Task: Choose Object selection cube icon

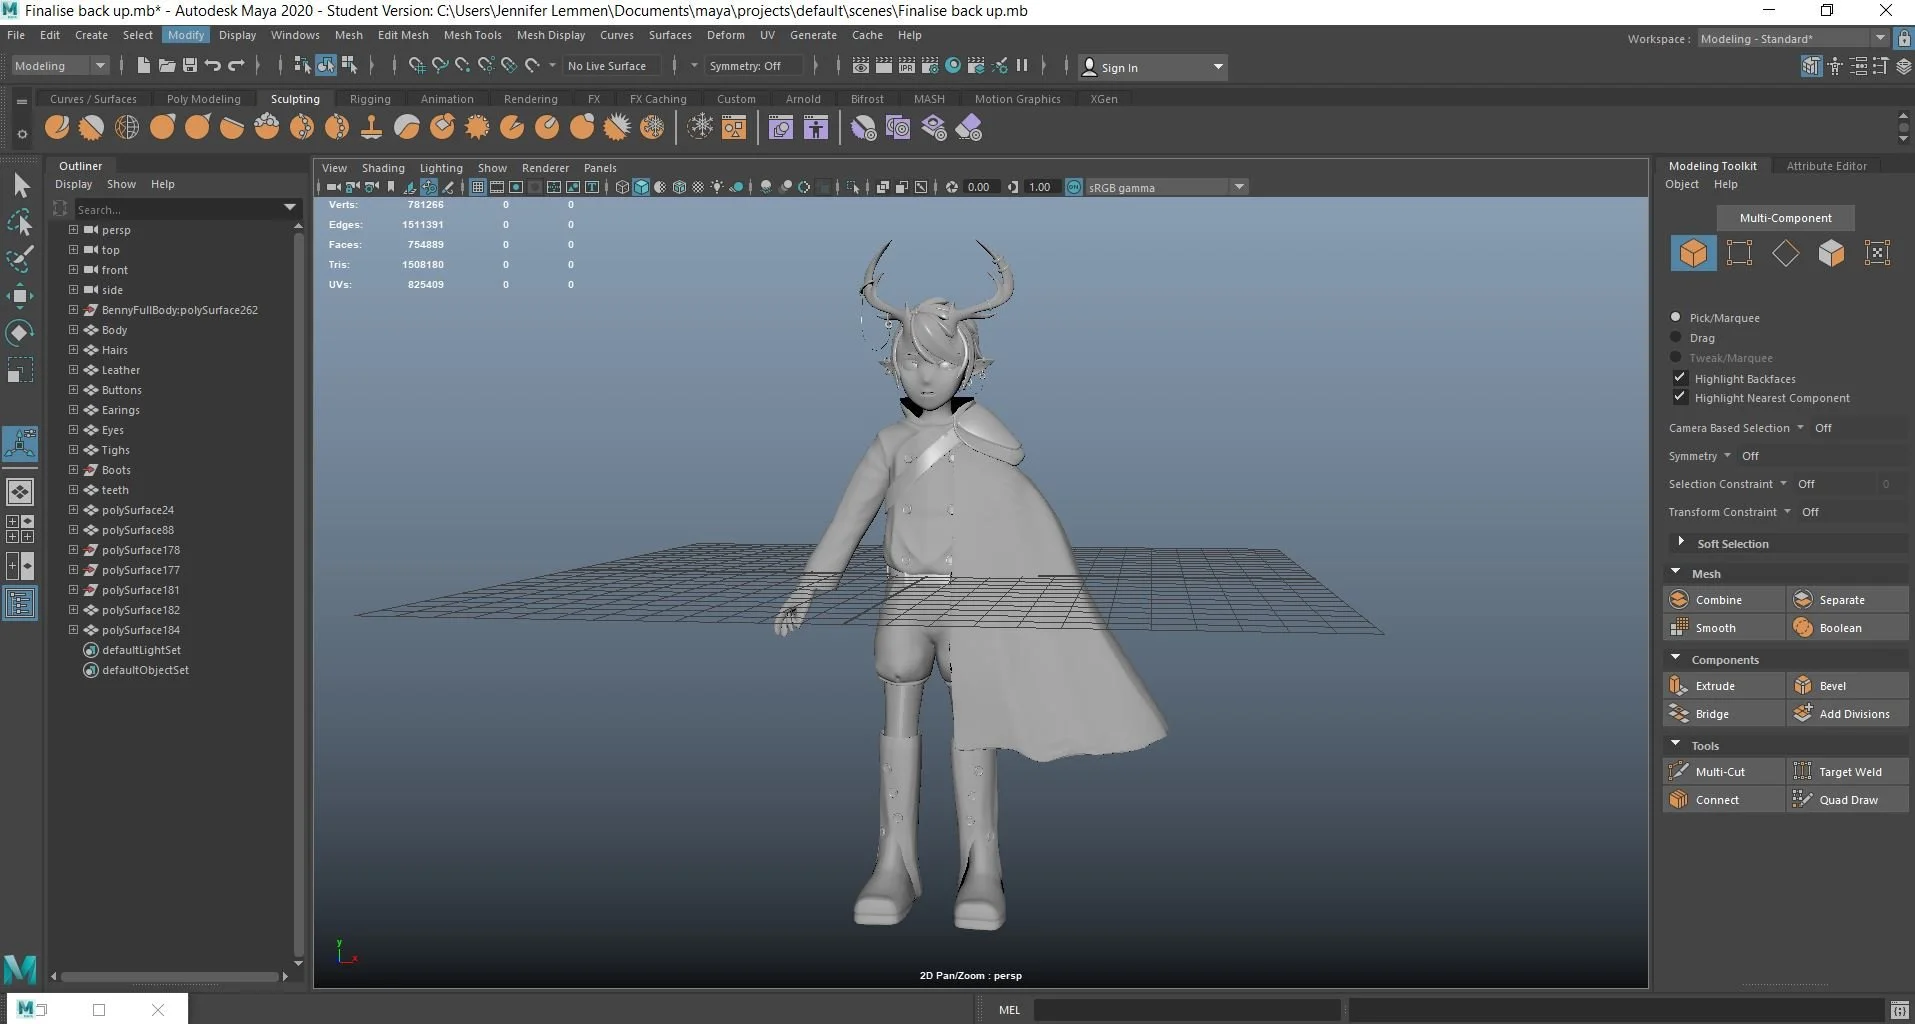Action: pos(1693,253)
